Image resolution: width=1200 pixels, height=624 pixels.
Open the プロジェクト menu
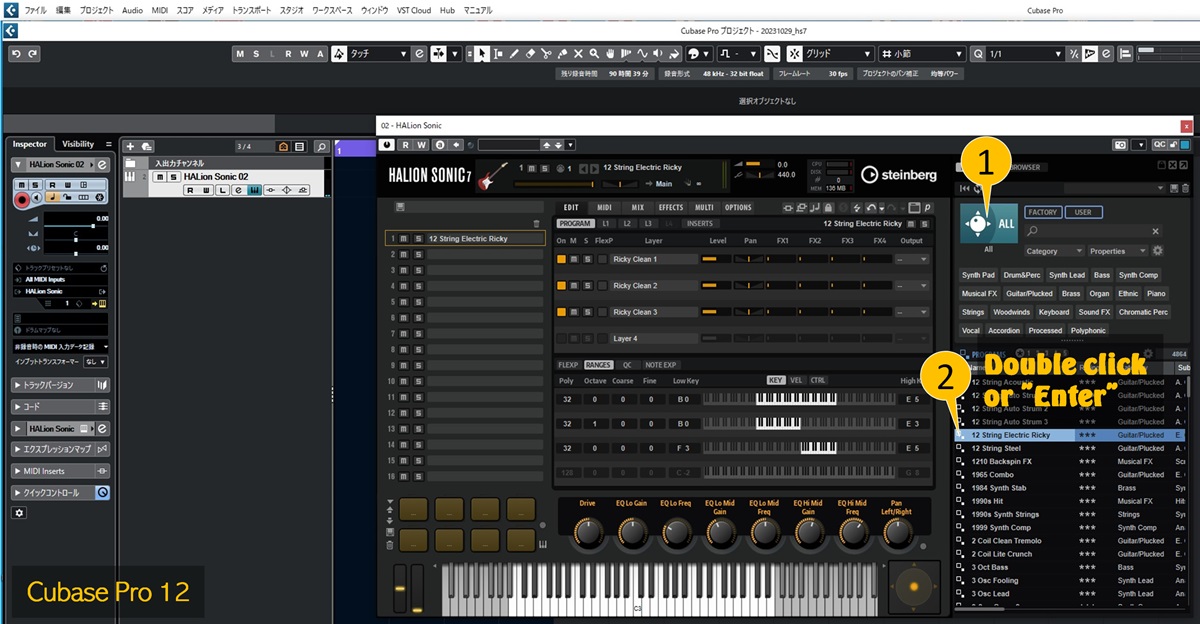pyautogui.click(x=96, y=9)
